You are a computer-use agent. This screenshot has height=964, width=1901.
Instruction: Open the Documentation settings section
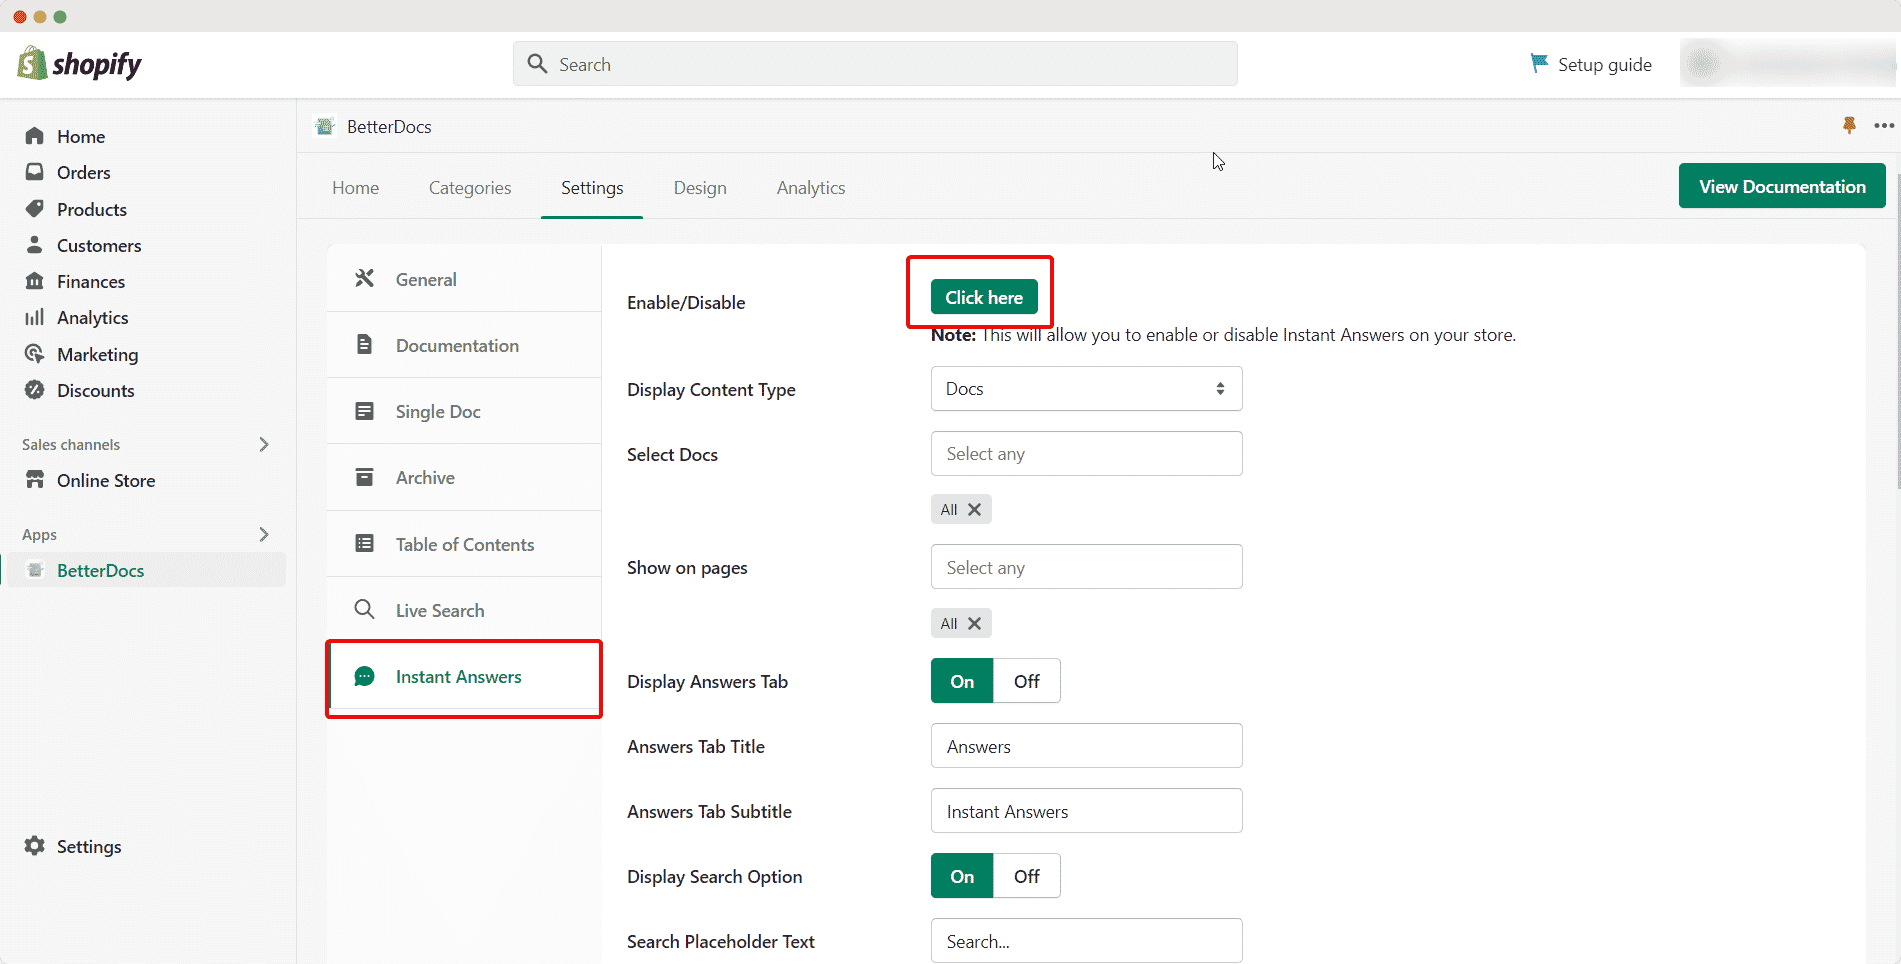[x=464, y=345]
